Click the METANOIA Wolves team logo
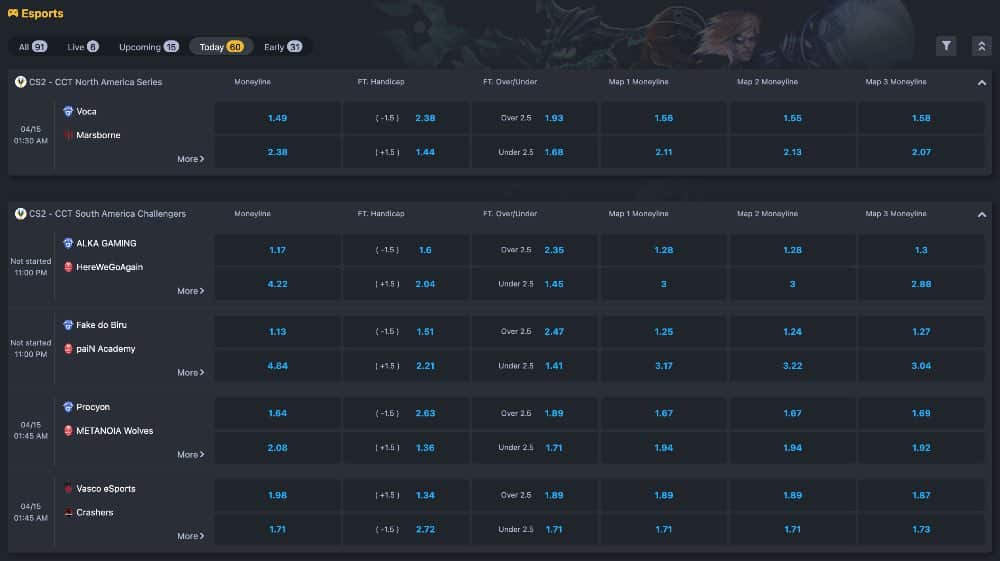Viewport: 1000px width, 561px height. tap(68, 431)
